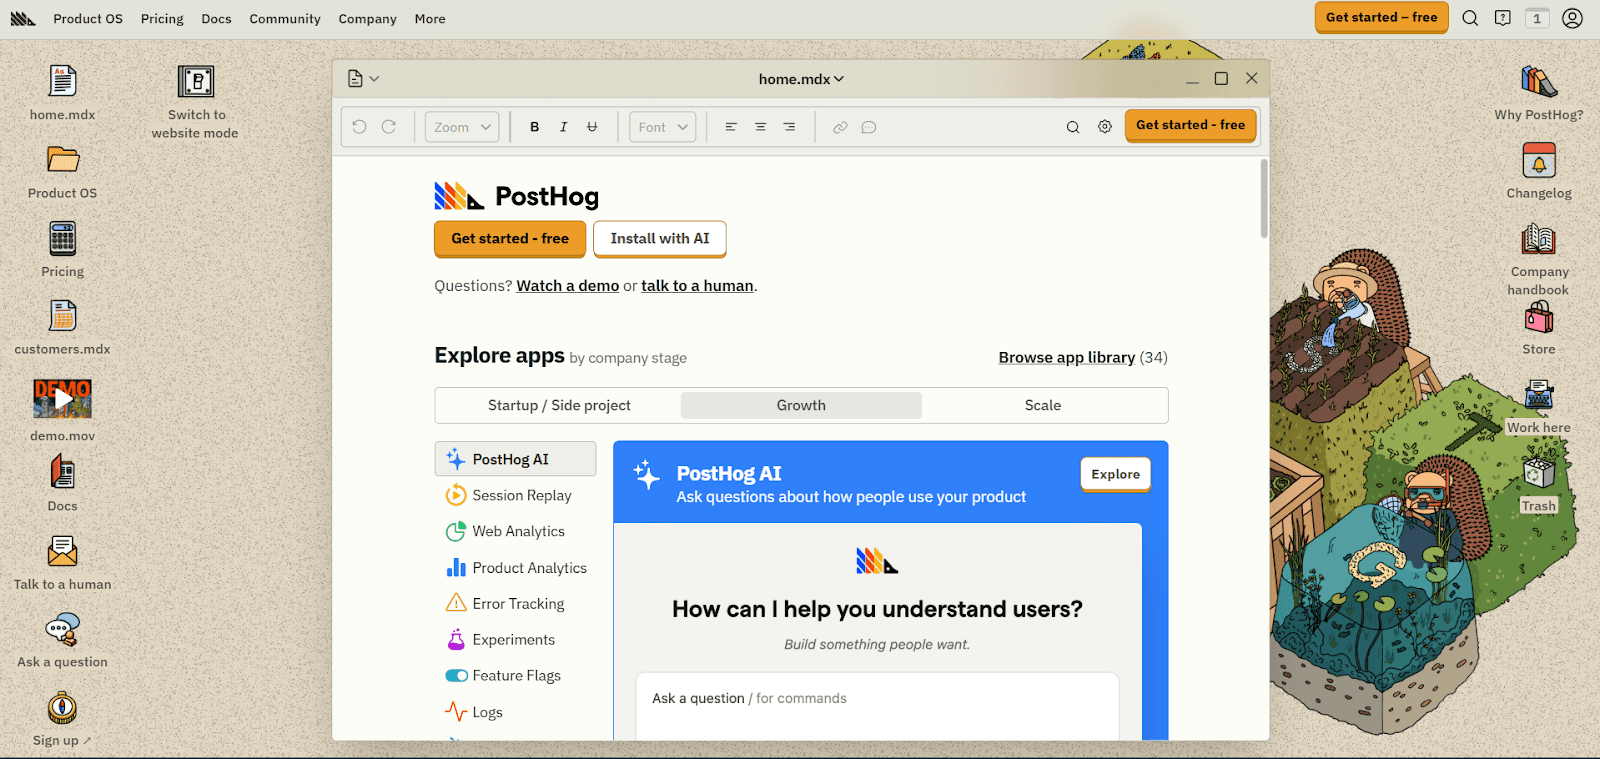Open the More top menu
The height and width of the screenshot is (759, 1600).
[430, 18]
